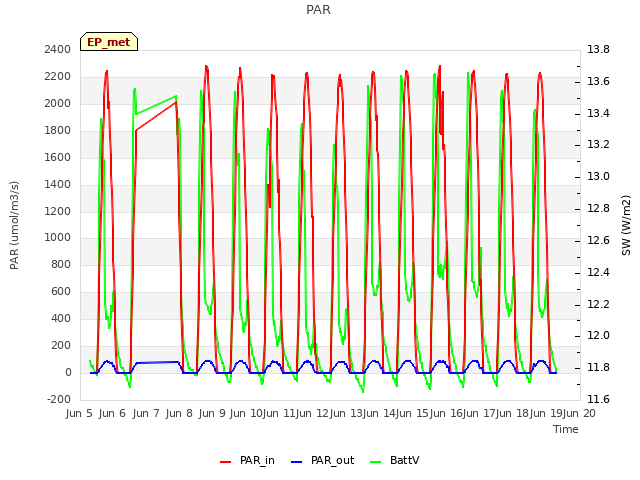The image size is (640, 480).
Task: Click the 0 left axis tick label
Action: (x=68, y=372)
